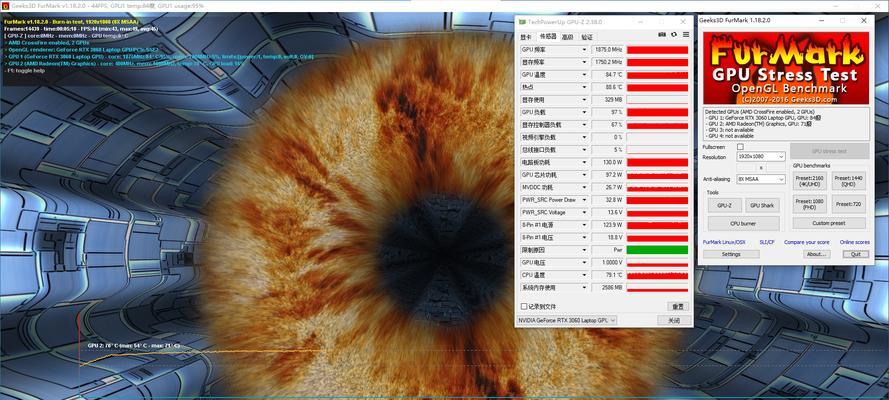Open the 验证 tab in GPU-Z
889x400 pixels.
[x=587, y=37]
